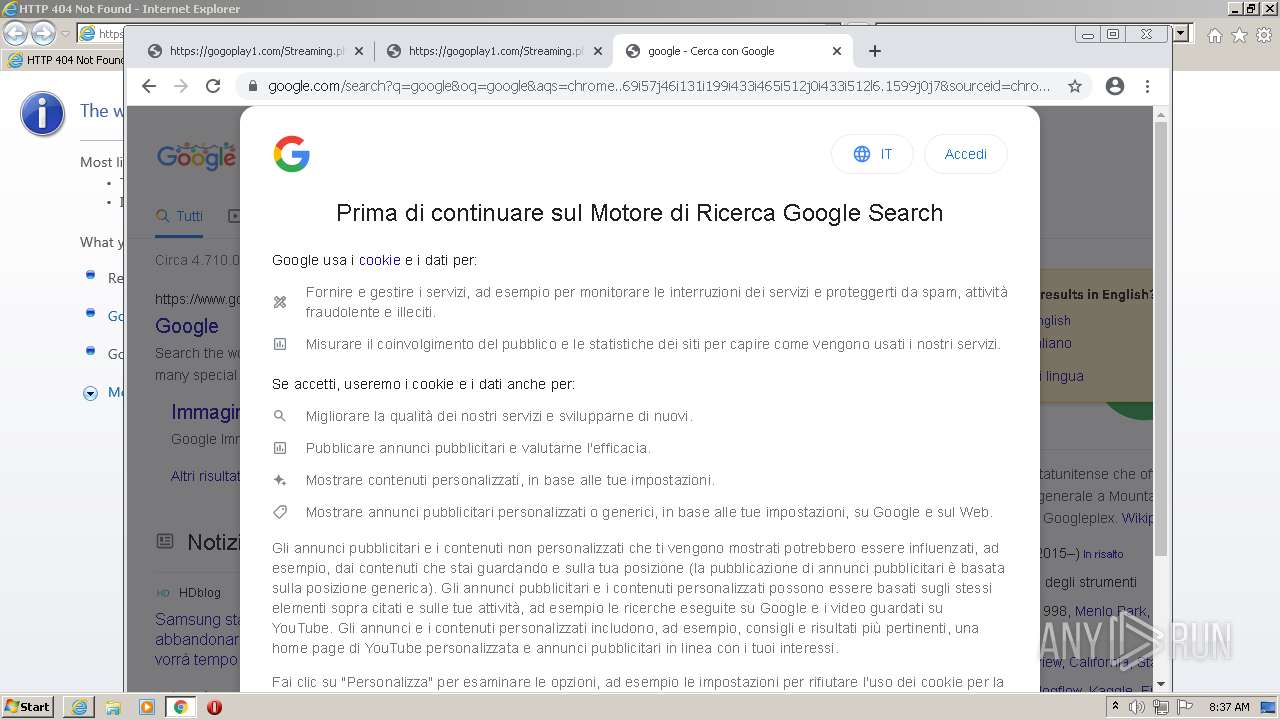Screen dimensions: 1280x720
Task: Show hidden system tray icons
Action: coord(1116,706)
